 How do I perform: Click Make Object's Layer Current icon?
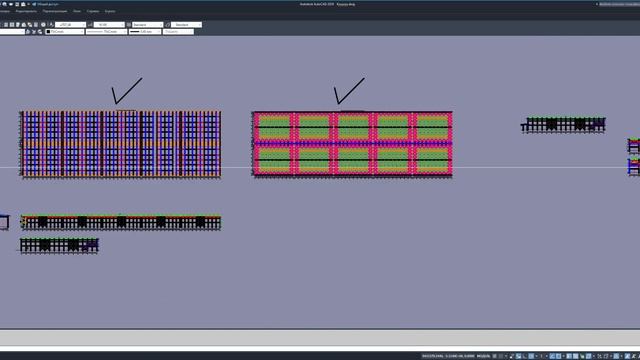pos(28,31)
